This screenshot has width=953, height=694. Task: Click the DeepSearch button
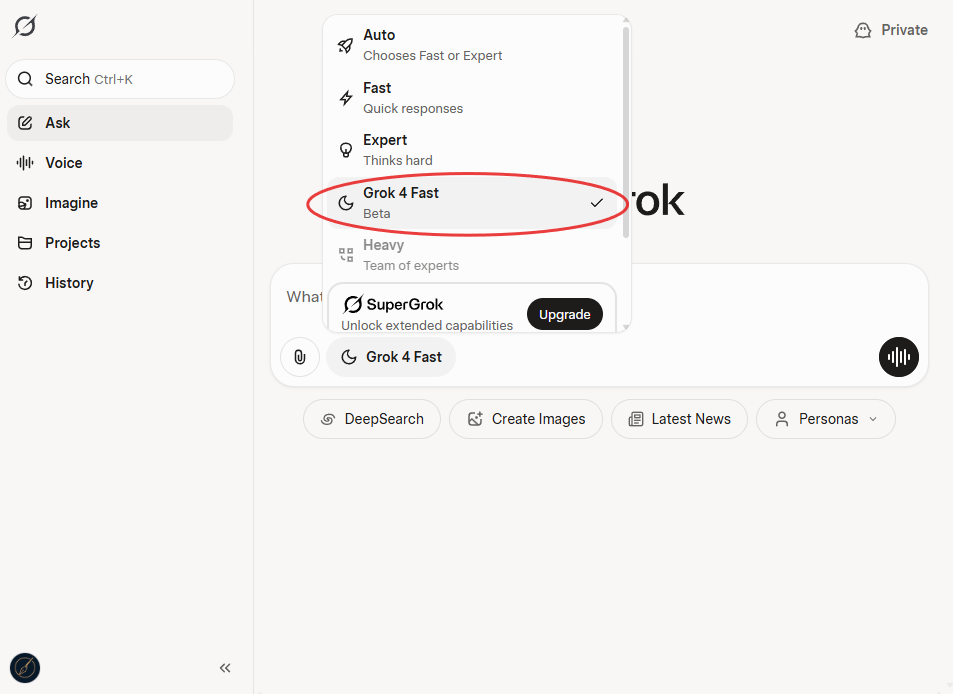pos(372,419)
